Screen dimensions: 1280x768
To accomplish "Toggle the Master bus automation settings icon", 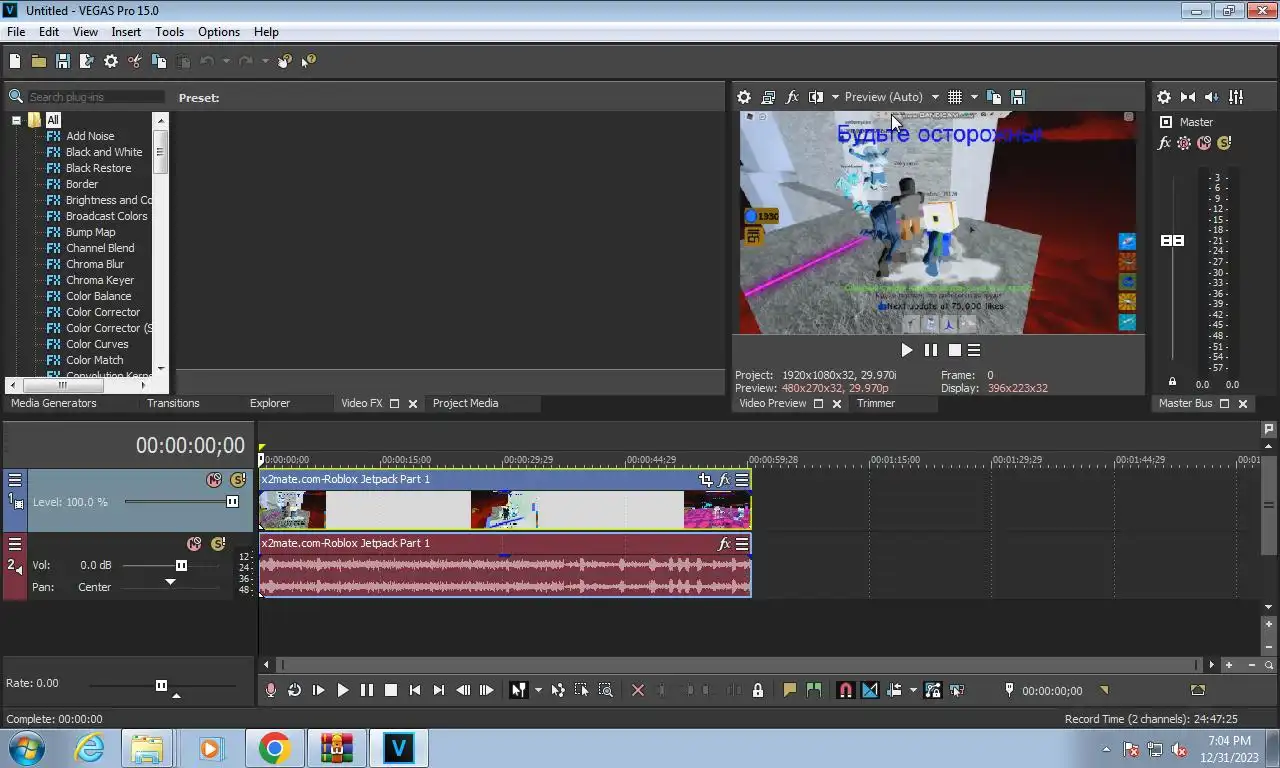I will (1184, 143).
